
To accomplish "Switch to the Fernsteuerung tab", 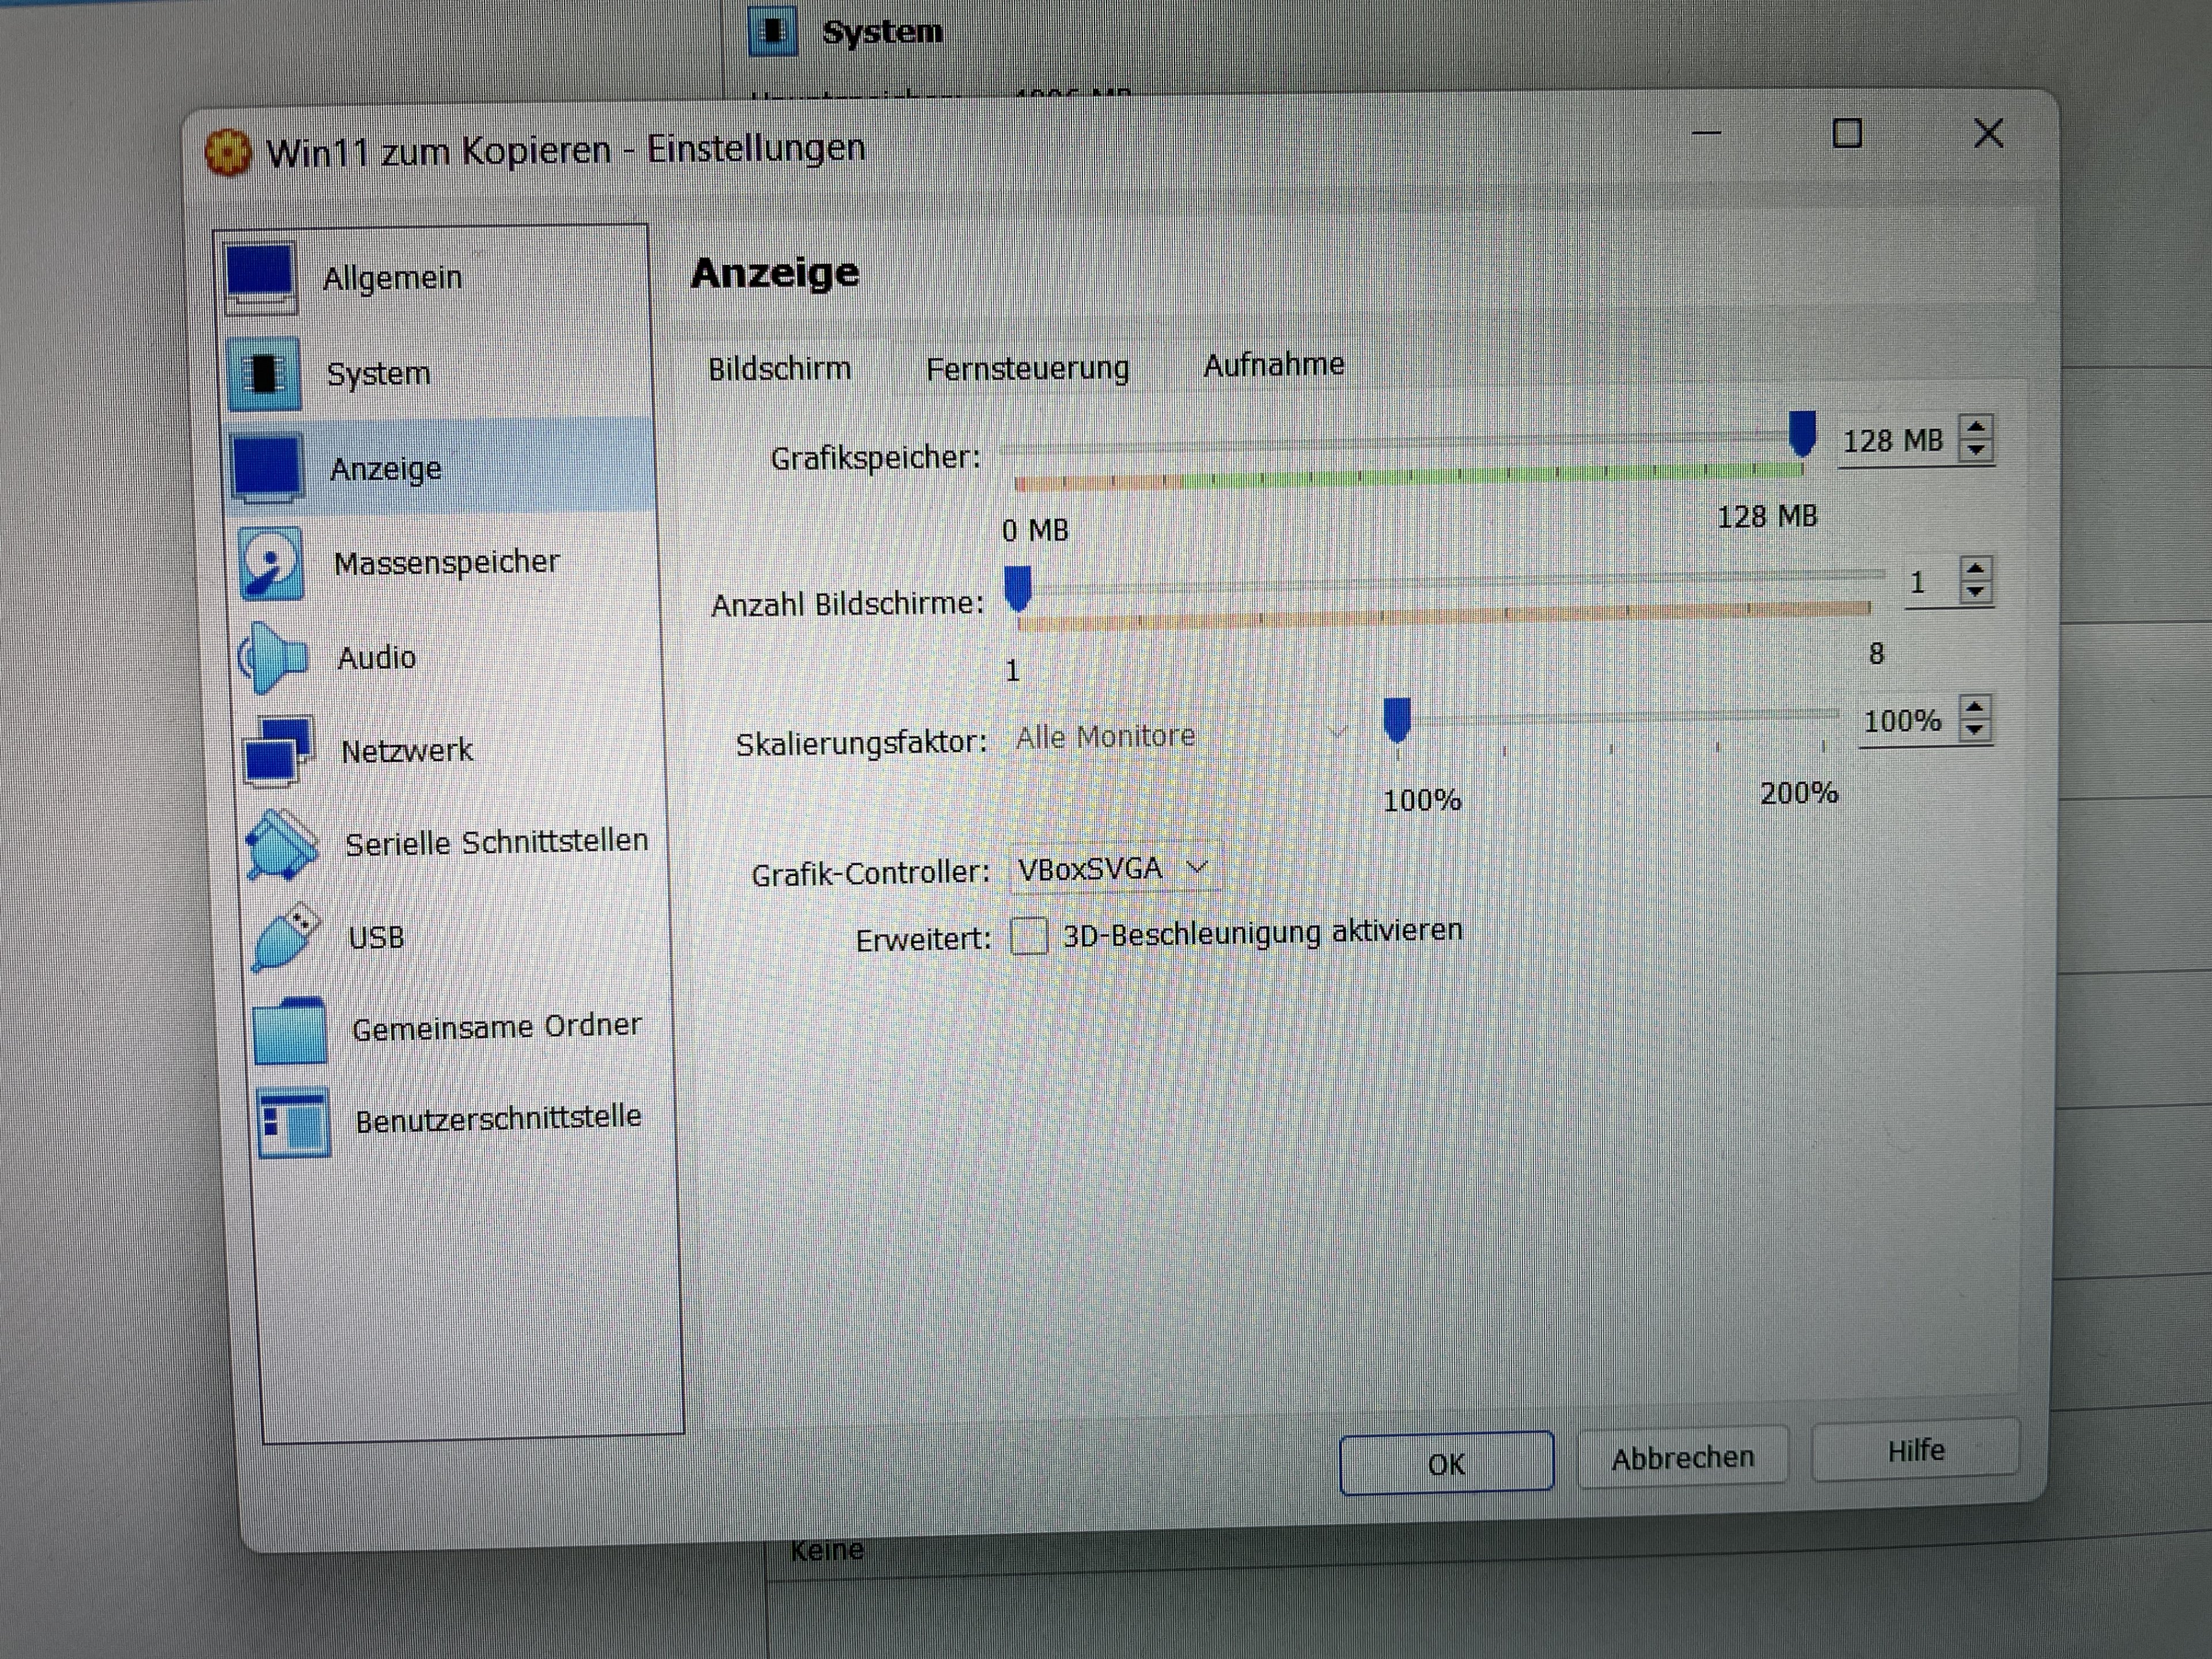I will pyautogui.click(x=1027, y=369).
